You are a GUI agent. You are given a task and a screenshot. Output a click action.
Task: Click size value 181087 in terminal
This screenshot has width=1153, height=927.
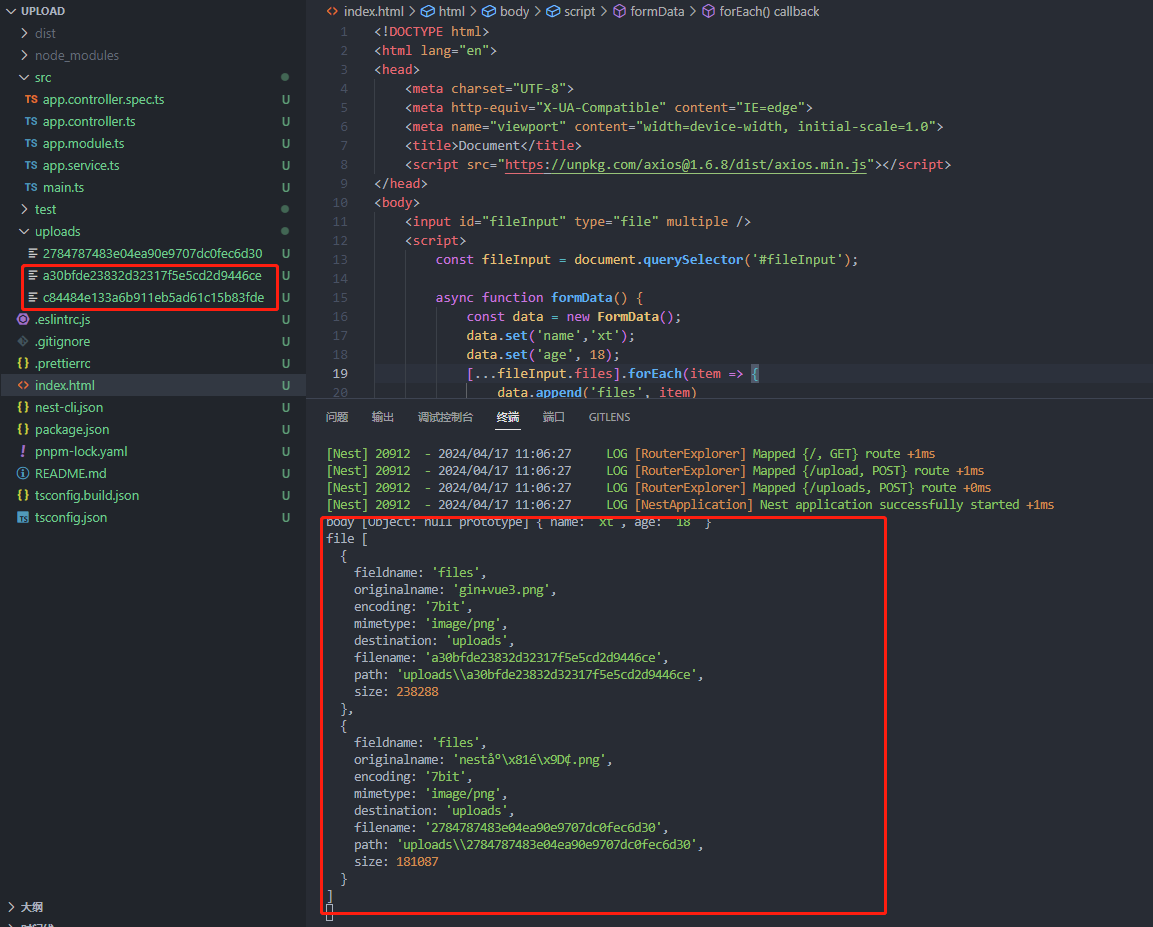tap(417, 862)
